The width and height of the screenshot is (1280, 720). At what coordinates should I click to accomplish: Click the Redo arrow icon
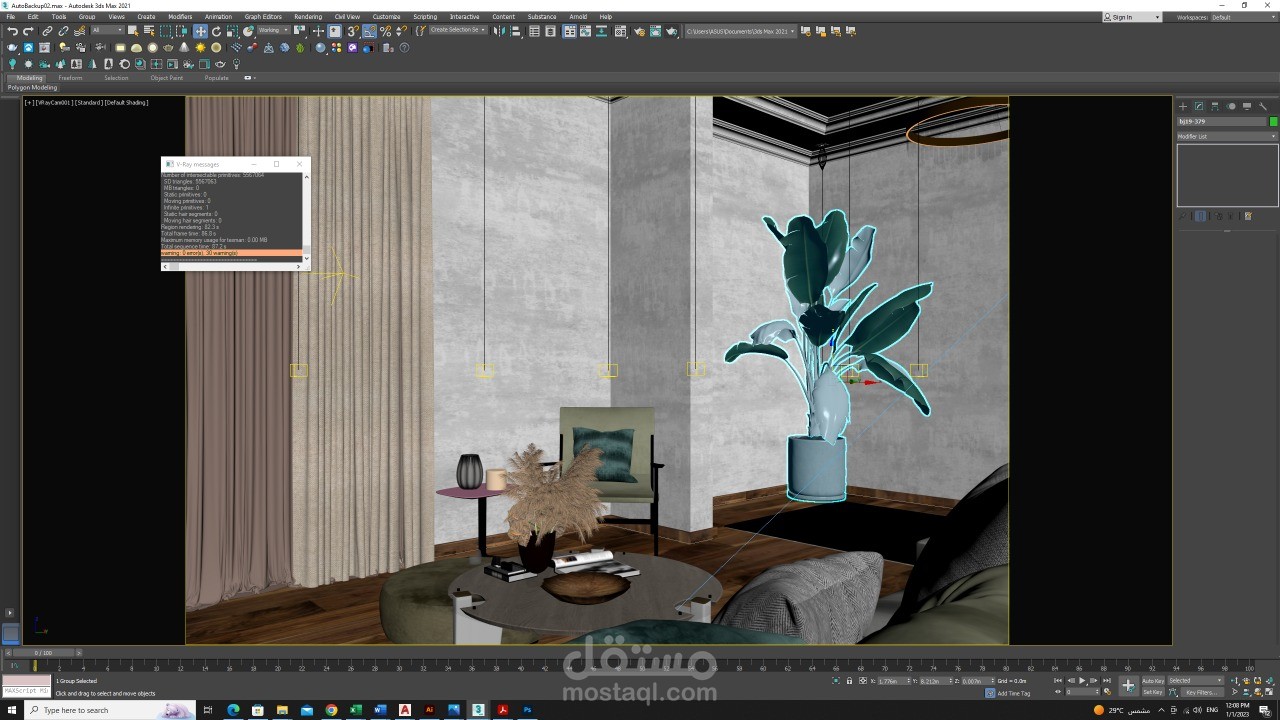[28, 31]
